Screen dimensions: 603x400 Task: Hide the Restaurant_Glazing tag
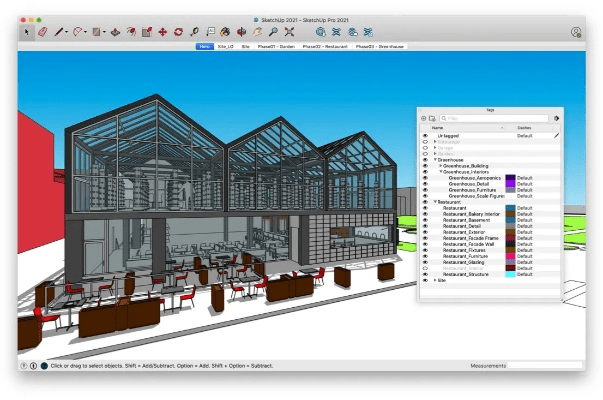tap(425, 262)
